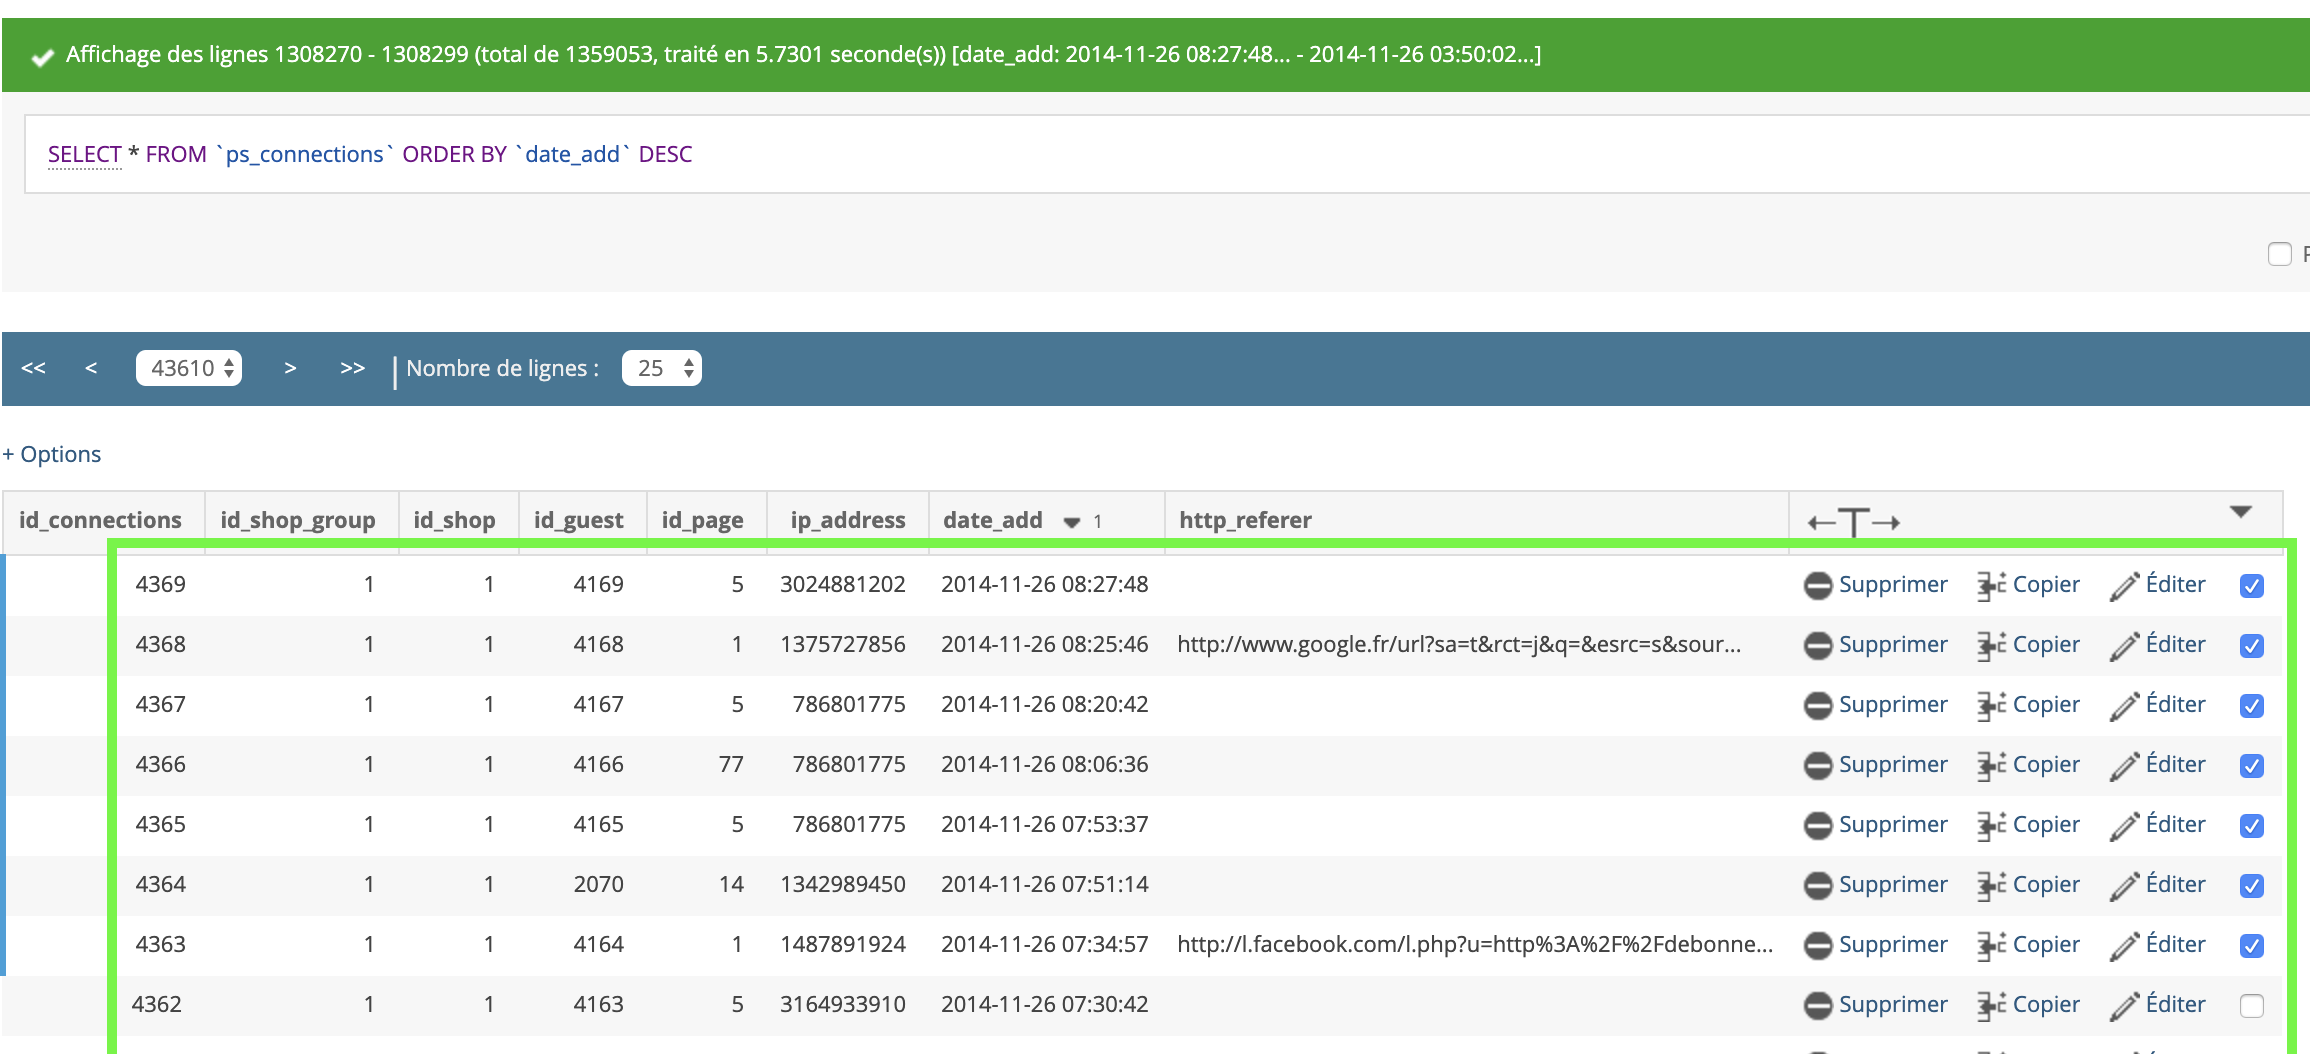This screenshot has width=2310, height=1054.
Task: Uncheck the checkbox for row 4369
Action: tap(2251, 586)
